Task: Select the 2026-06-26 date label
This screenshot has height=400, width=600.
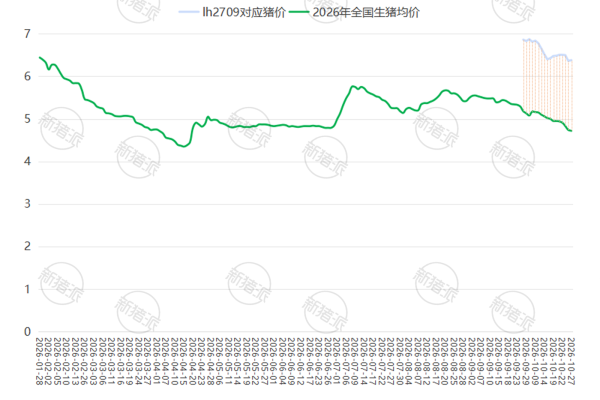Action: pos(328,361)
